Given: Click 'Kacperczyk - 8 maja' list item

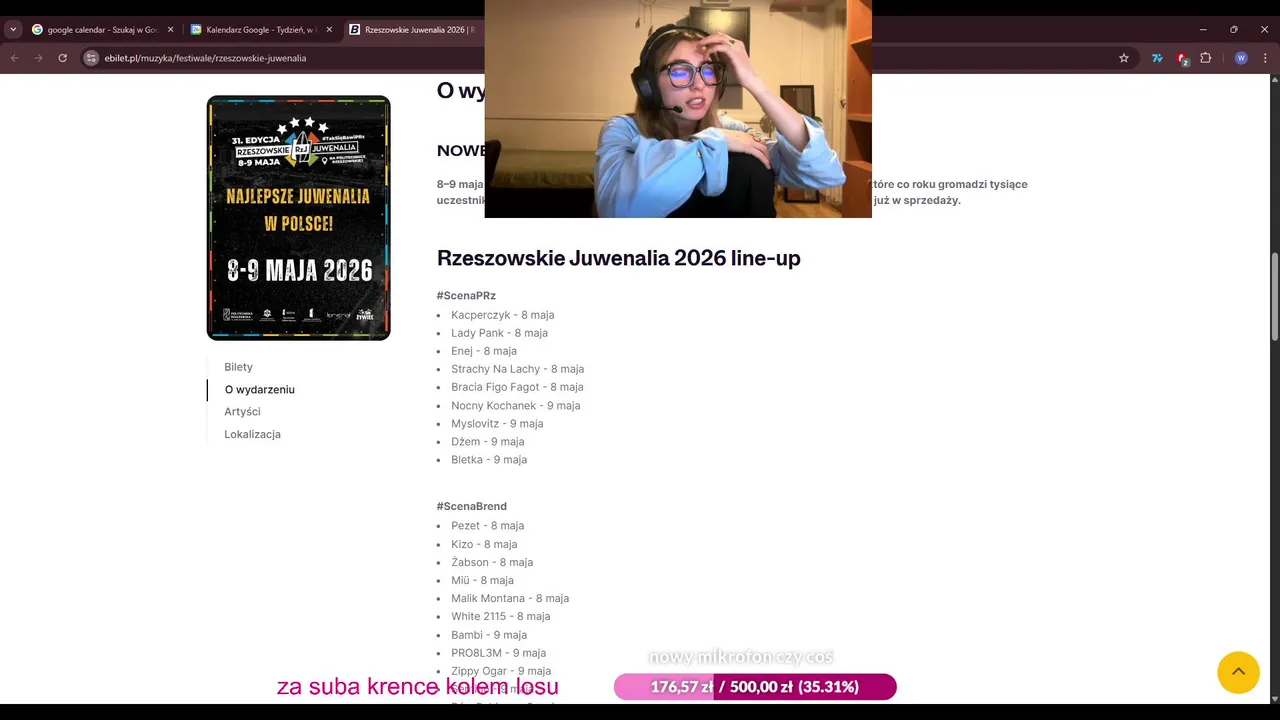Looking at the screenshot, I should [502, 315].
